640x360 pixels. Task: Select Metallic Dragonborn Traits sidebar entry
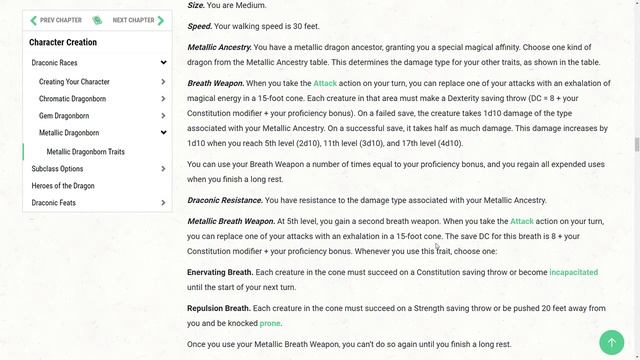[x=85, y=152]
